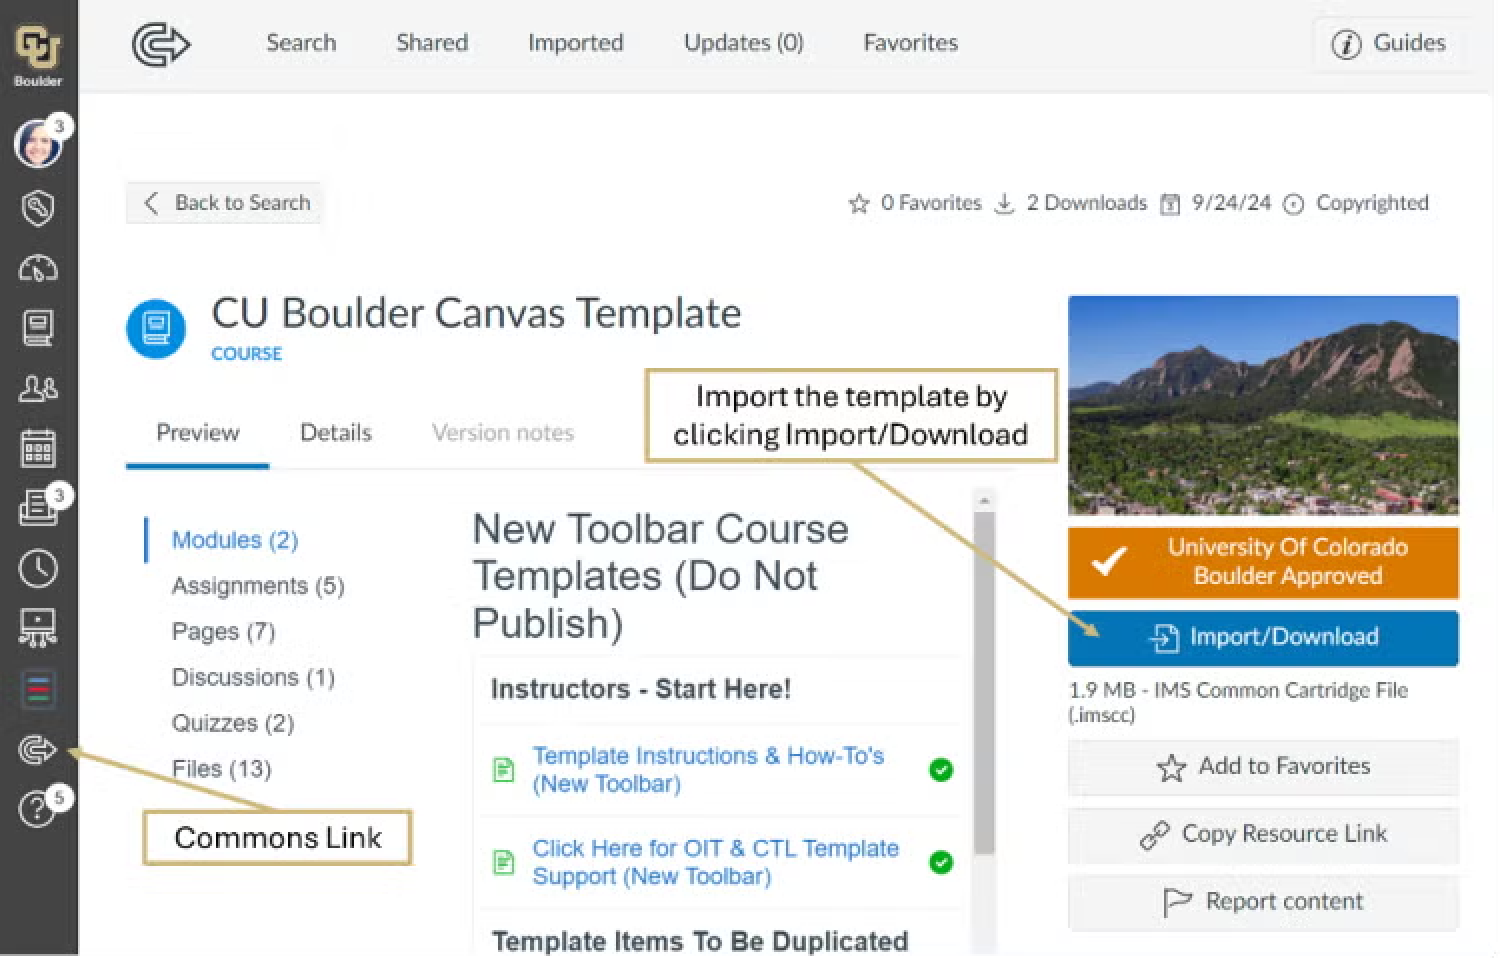Click Add to Favorites
This screenshot has height=958, width=1500.
(x=1263, y=767)
